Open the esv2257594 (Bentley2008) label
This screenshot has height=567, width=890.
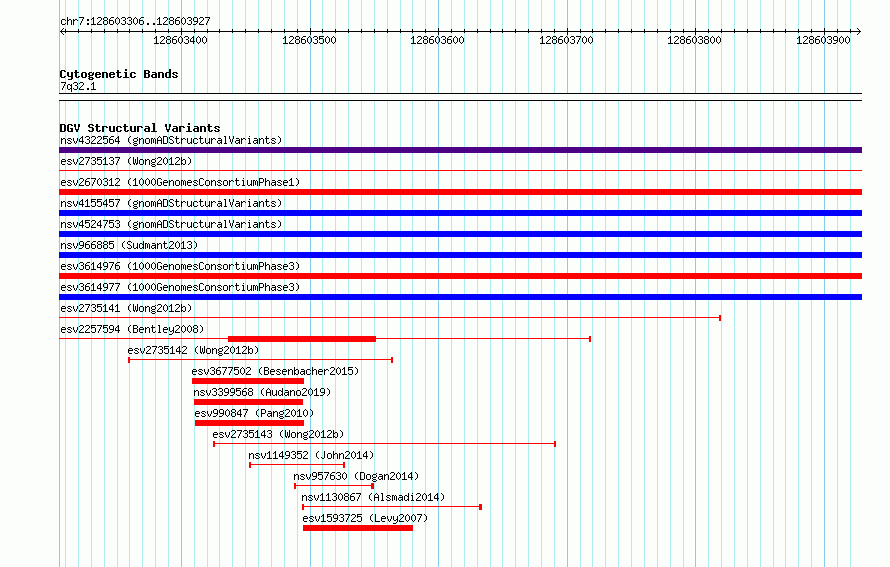click(x=132, y=329)
